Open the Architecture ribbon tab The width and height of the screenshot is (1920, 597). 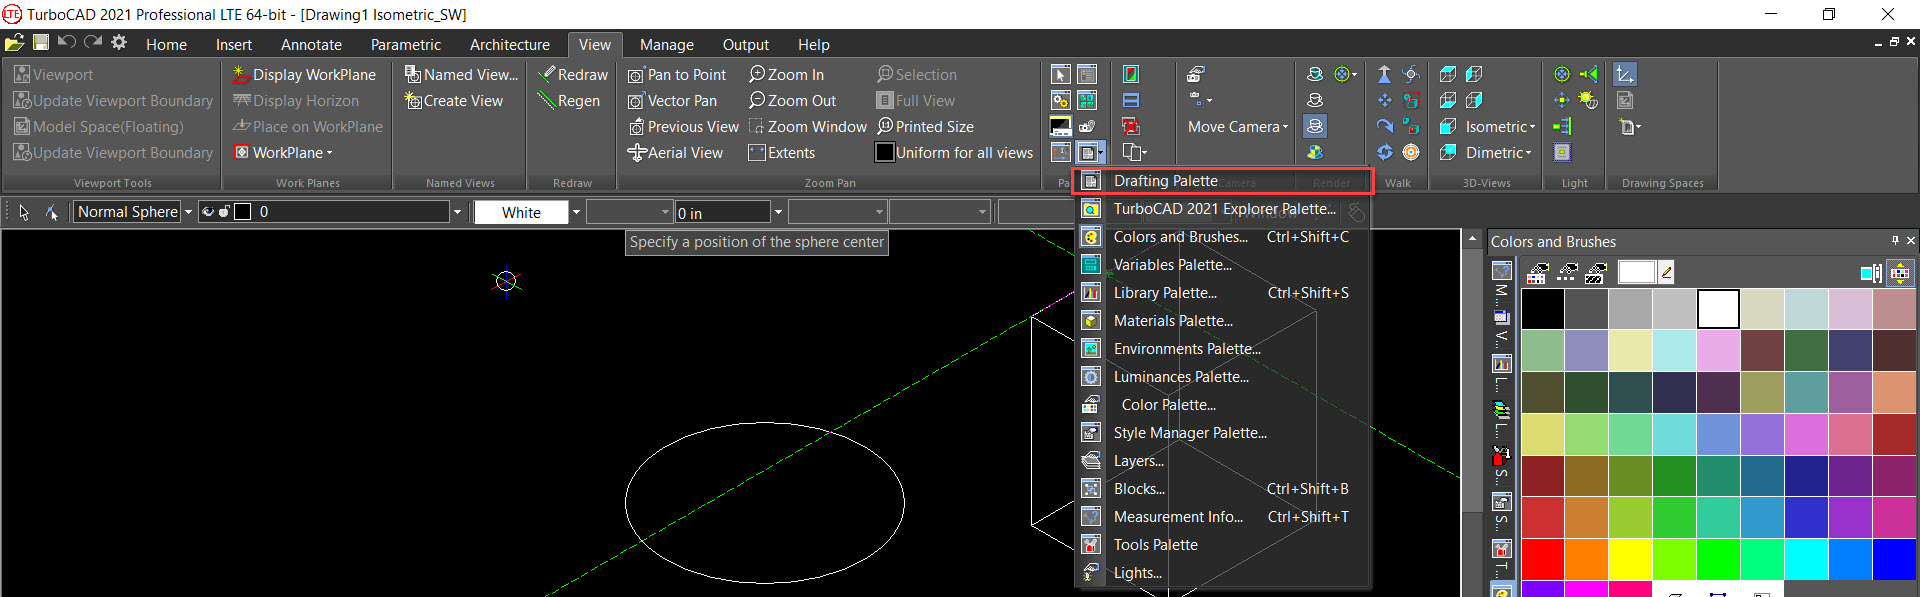coord(509,44)
